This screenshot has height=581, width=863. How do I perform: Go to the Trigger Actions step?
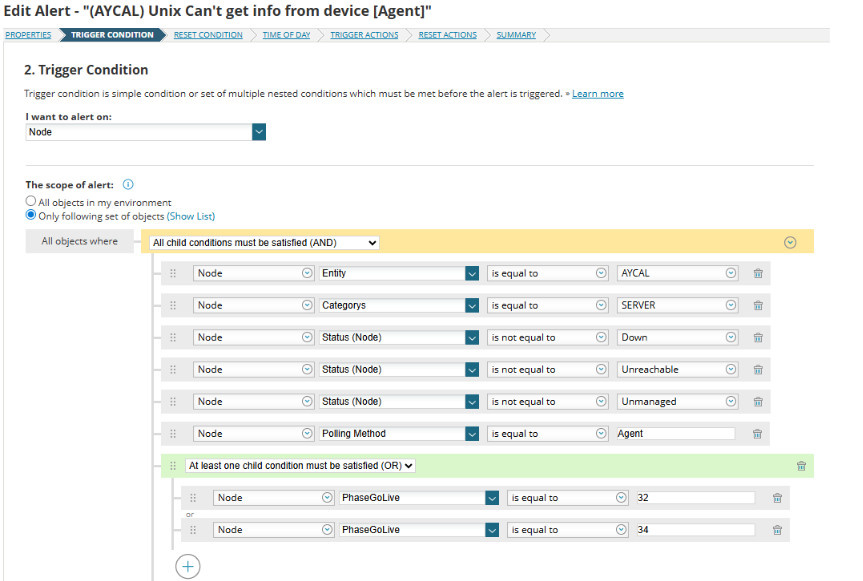[x=364, y=35]
